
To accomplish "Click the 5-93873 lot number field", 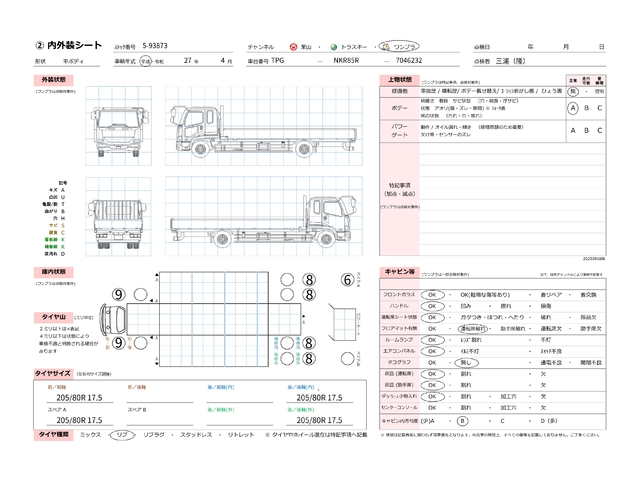I will point(156,47).
